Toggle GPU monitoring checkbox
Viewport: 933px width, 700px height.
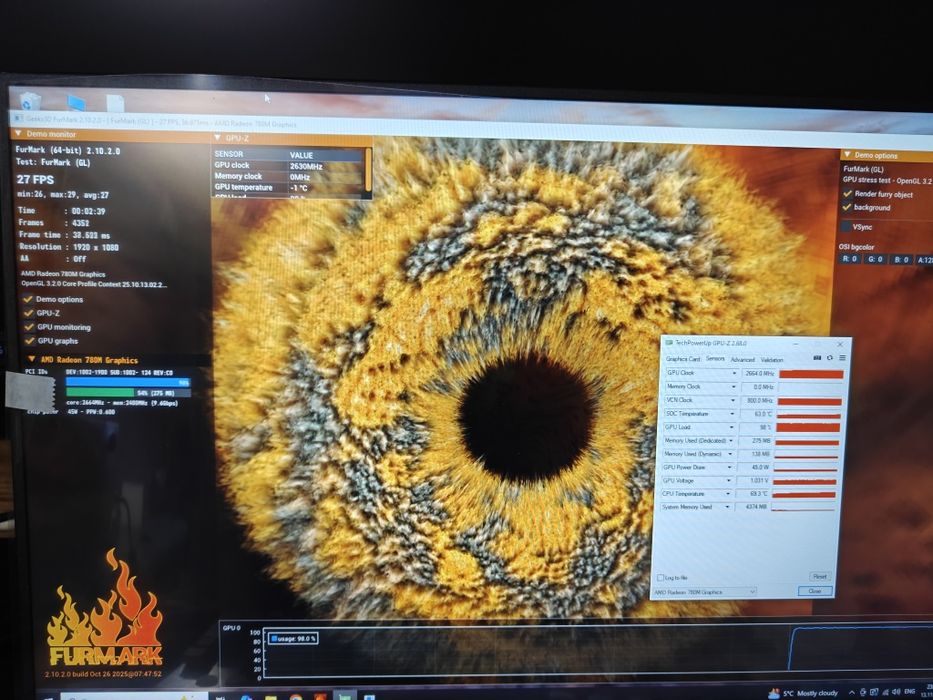coord(29,327)
